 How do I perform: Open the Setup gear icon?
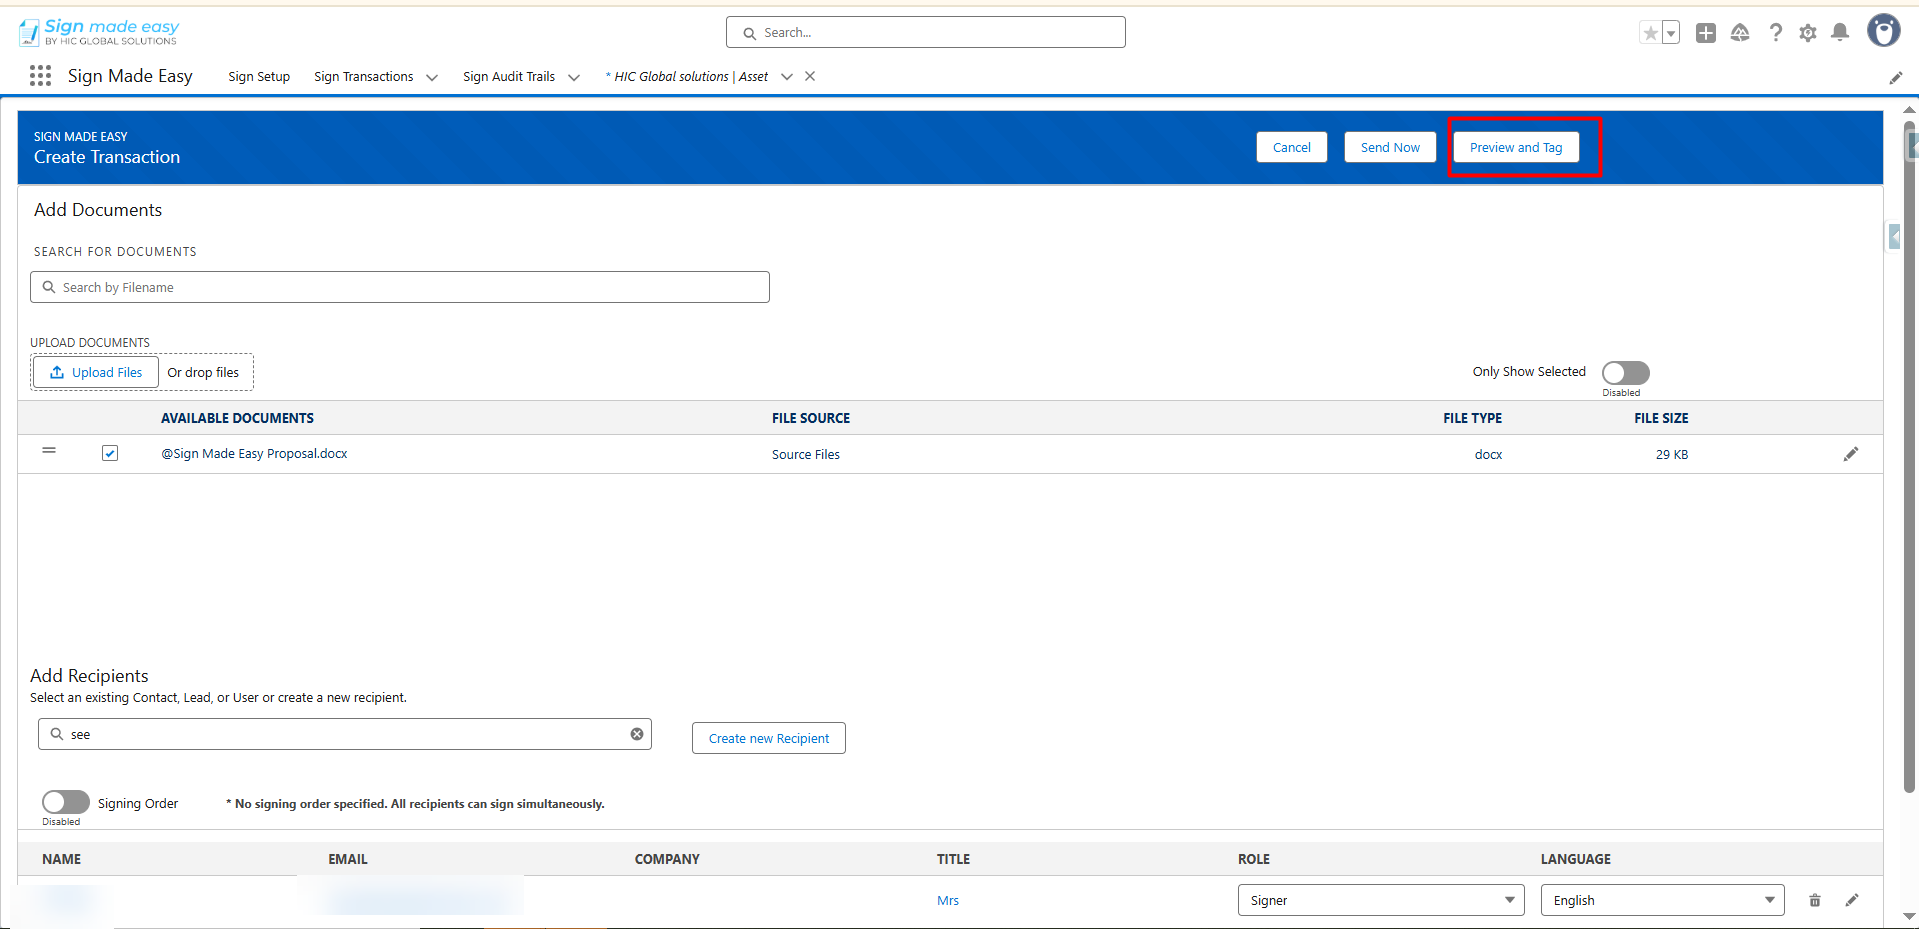click(1808, 33)
